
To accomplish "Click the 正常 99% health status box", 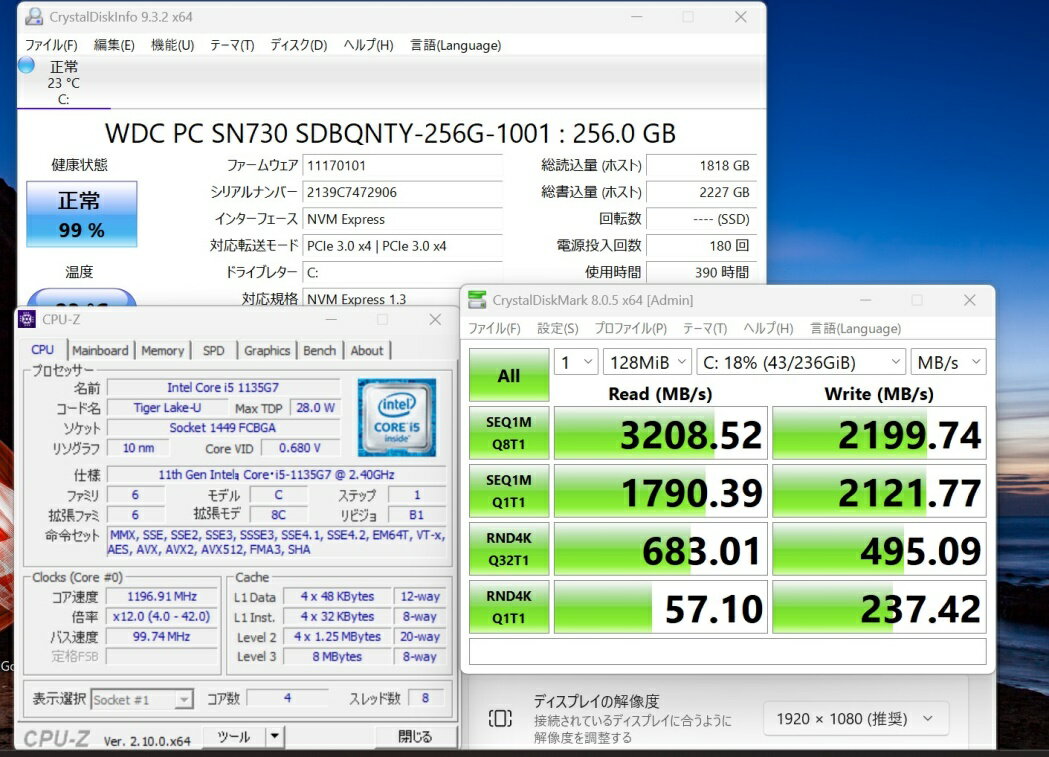I will click(x=82, y=214).
